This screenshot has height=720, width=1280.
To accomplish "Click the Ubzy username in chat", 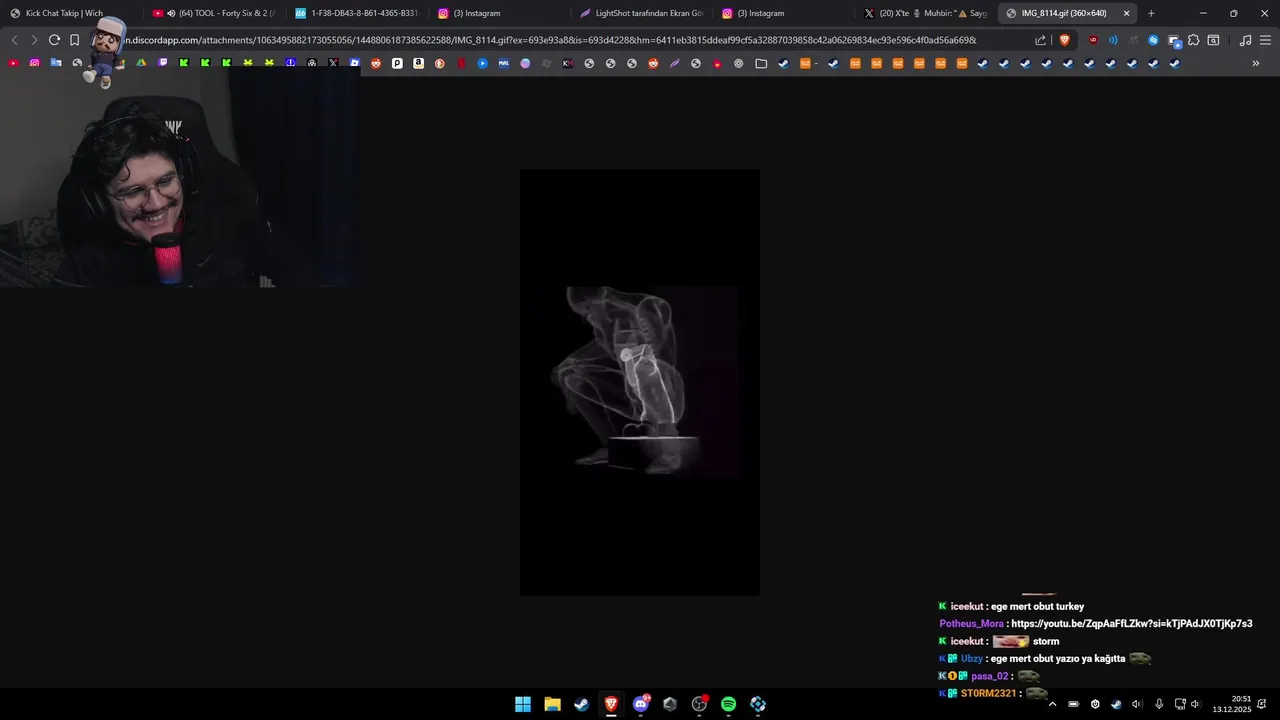I will [x=971, y=659].
